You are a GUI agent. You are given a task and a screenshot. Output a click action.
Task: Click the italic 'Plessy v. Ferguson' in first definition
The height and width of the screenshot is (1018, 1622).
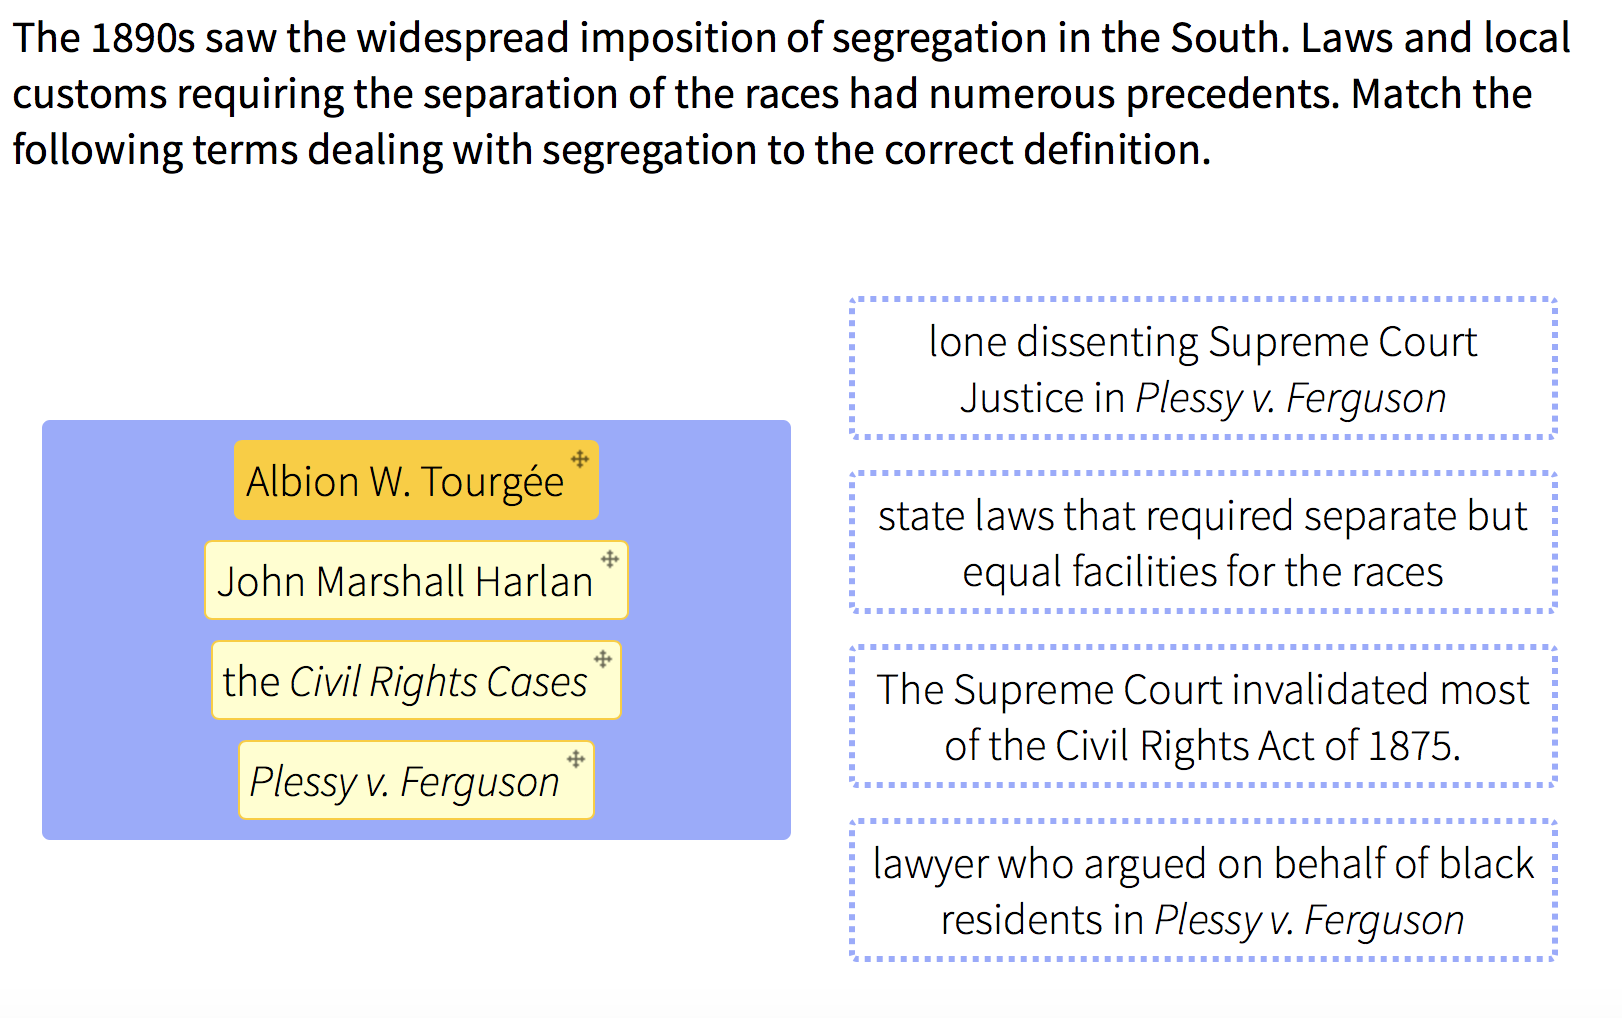coord(1291,398)
